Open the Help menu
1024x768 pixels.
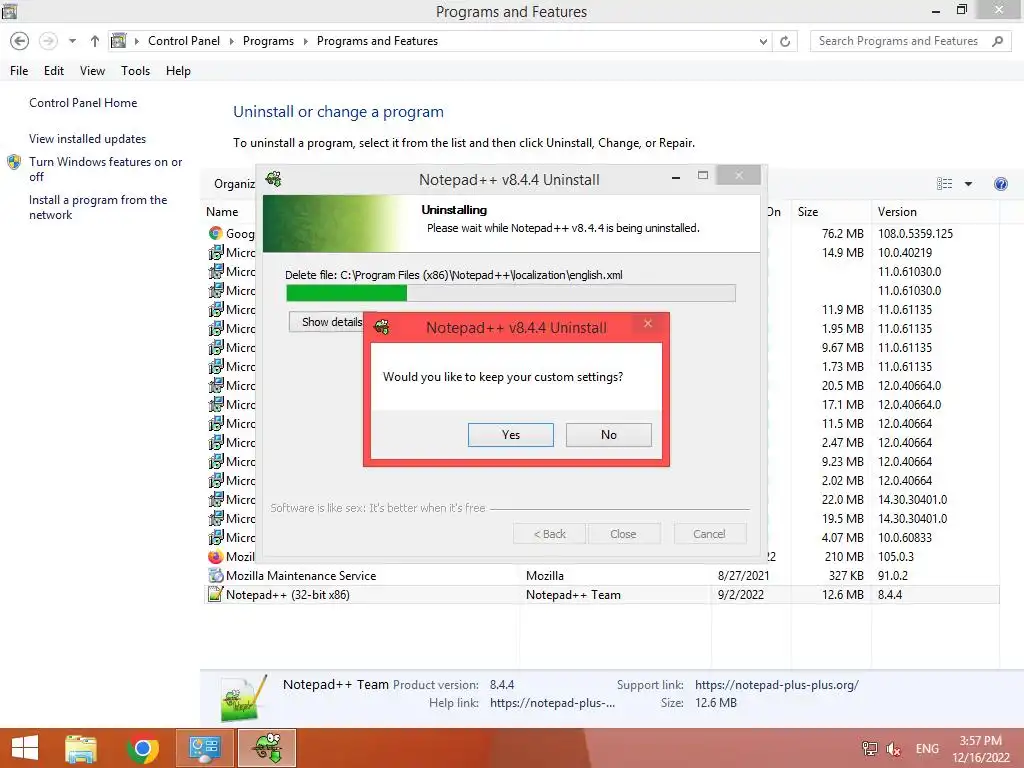tap(178, 71)
